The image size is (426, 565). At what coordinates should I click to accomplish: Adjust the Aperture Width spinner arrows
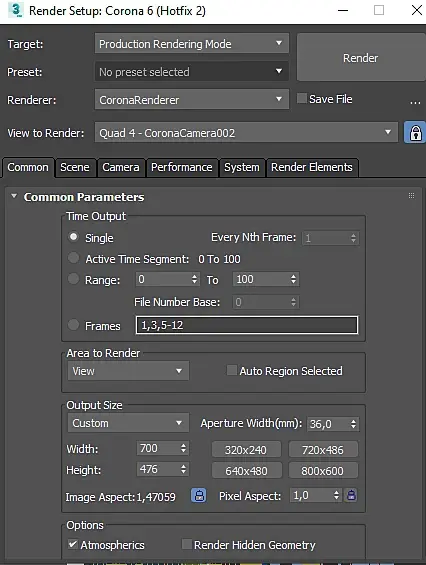pyautogui.click(x=354, y=424)
